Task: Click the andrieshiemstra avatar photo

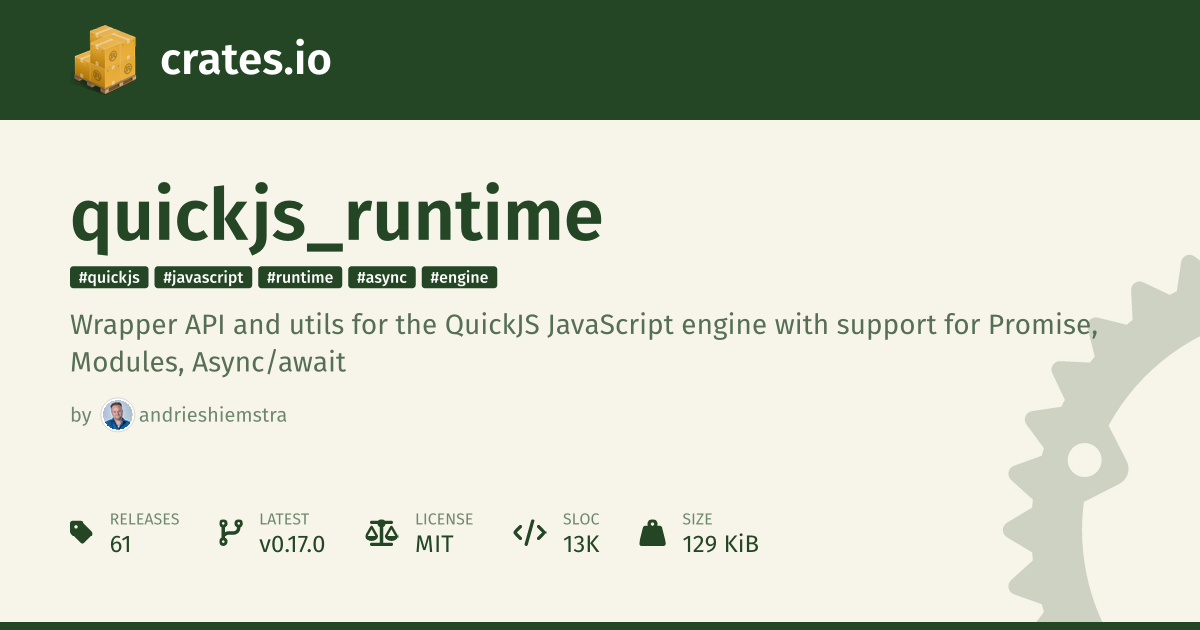Action: click(117, 415)
